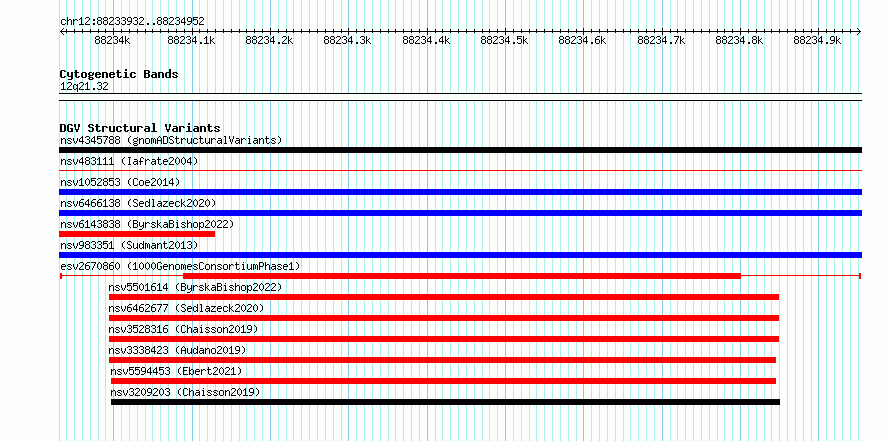The height and width of the screenshot is (441, 890).
Task: Click the 88234.3k ruler tick label
Action: click(347, 40)
